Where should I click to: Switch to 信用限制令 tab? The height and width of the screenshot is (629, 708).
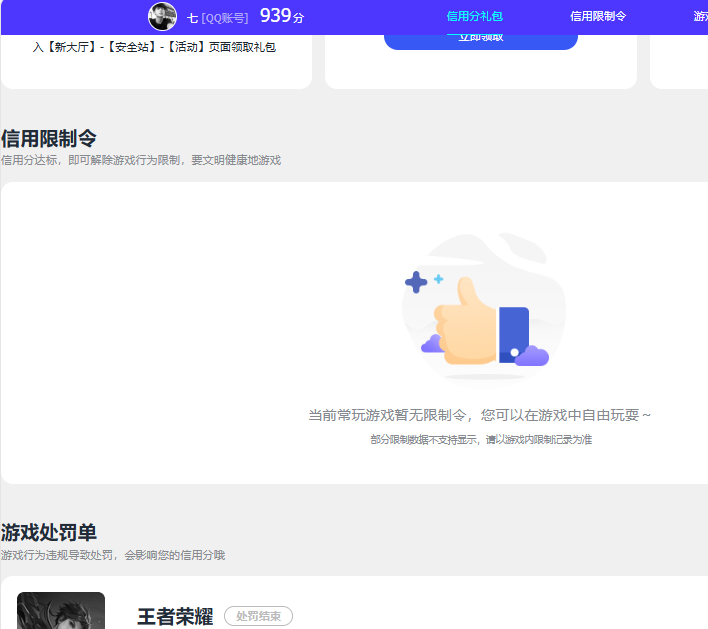(598, 17)
